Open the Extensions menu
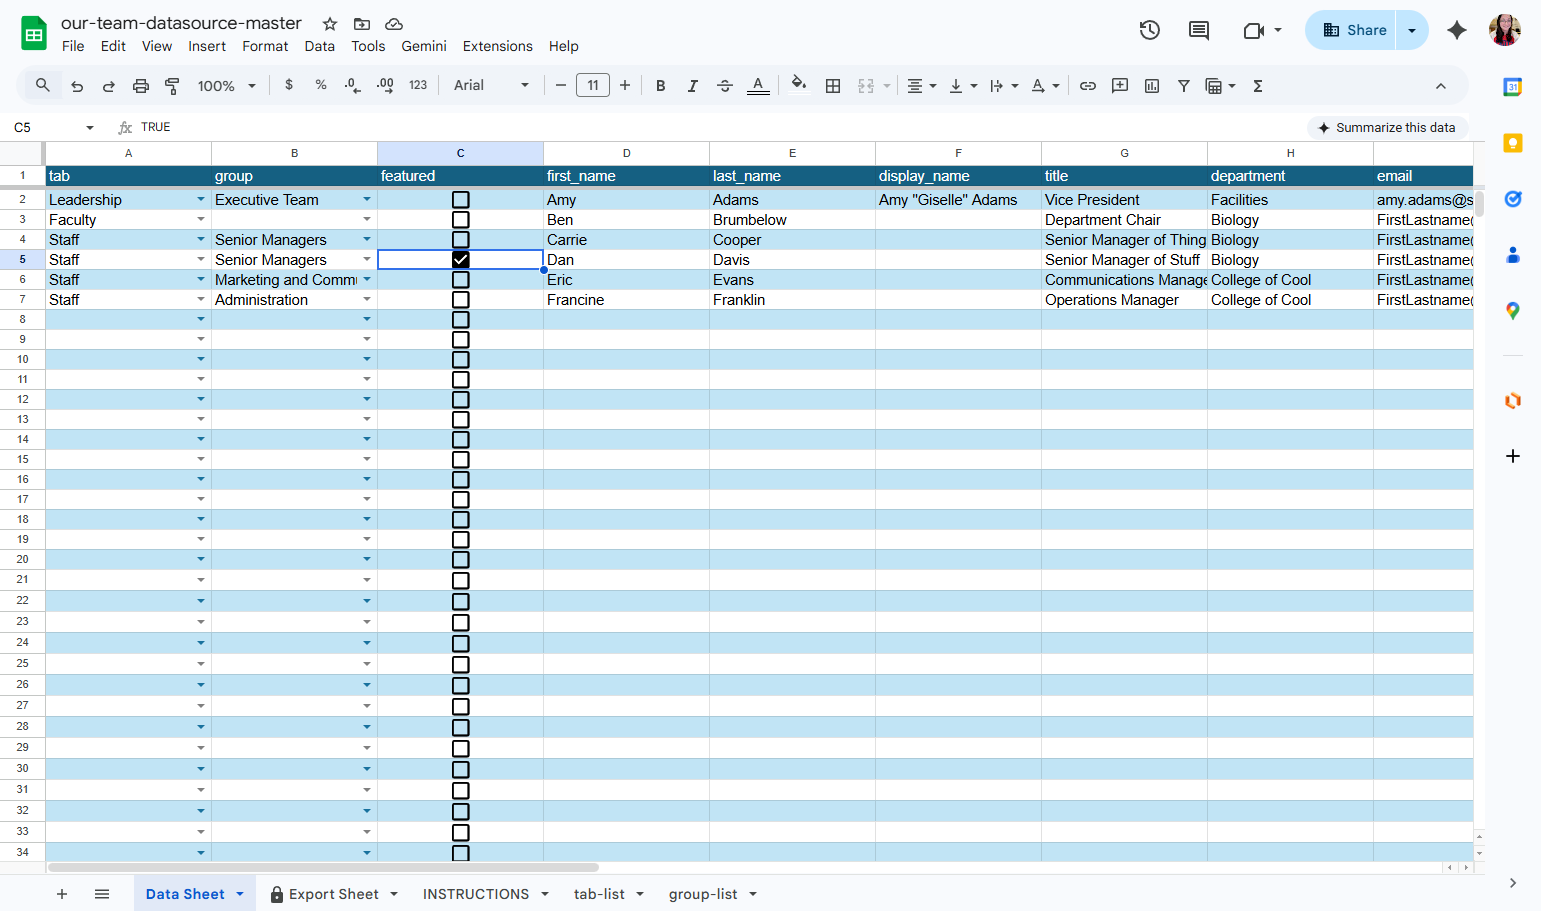 497,46
